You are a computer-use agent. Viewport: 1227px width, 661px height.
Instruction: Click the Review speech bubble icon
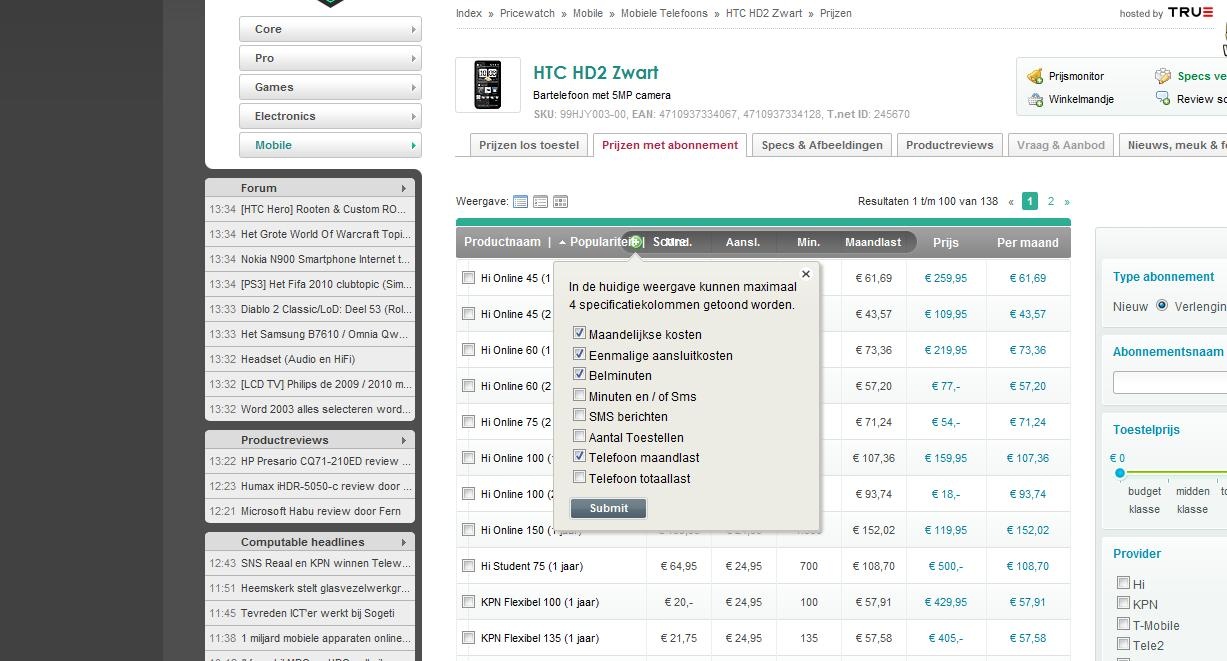coord(1163,98)
